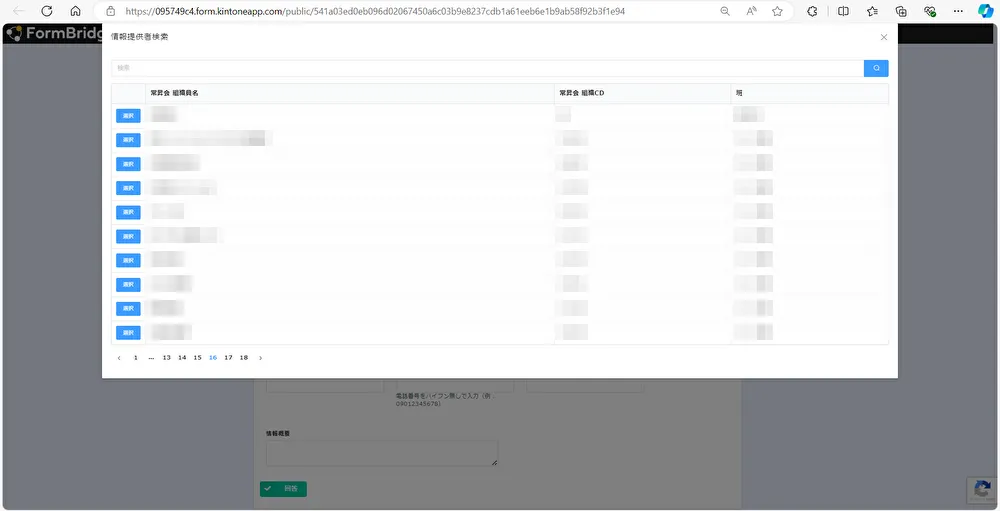Open browser Collections icon
This screenshot has width=1000, height=511.
tap(901, 11)
